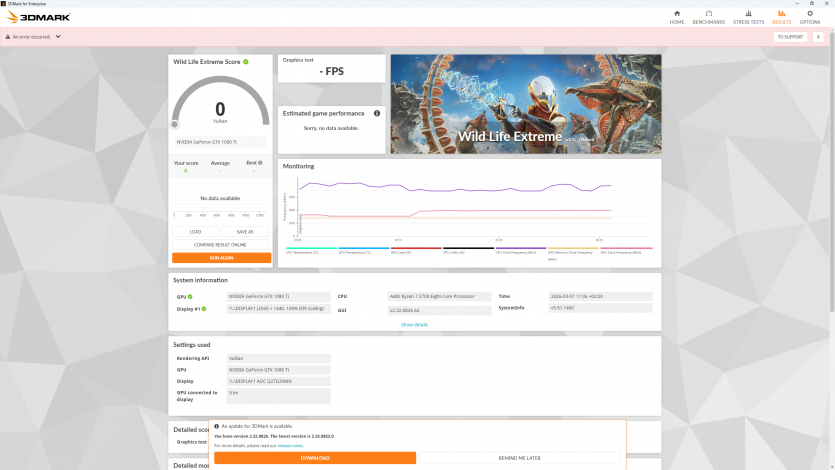
Task: Dismiss the error banner with X
Action: 818,37
